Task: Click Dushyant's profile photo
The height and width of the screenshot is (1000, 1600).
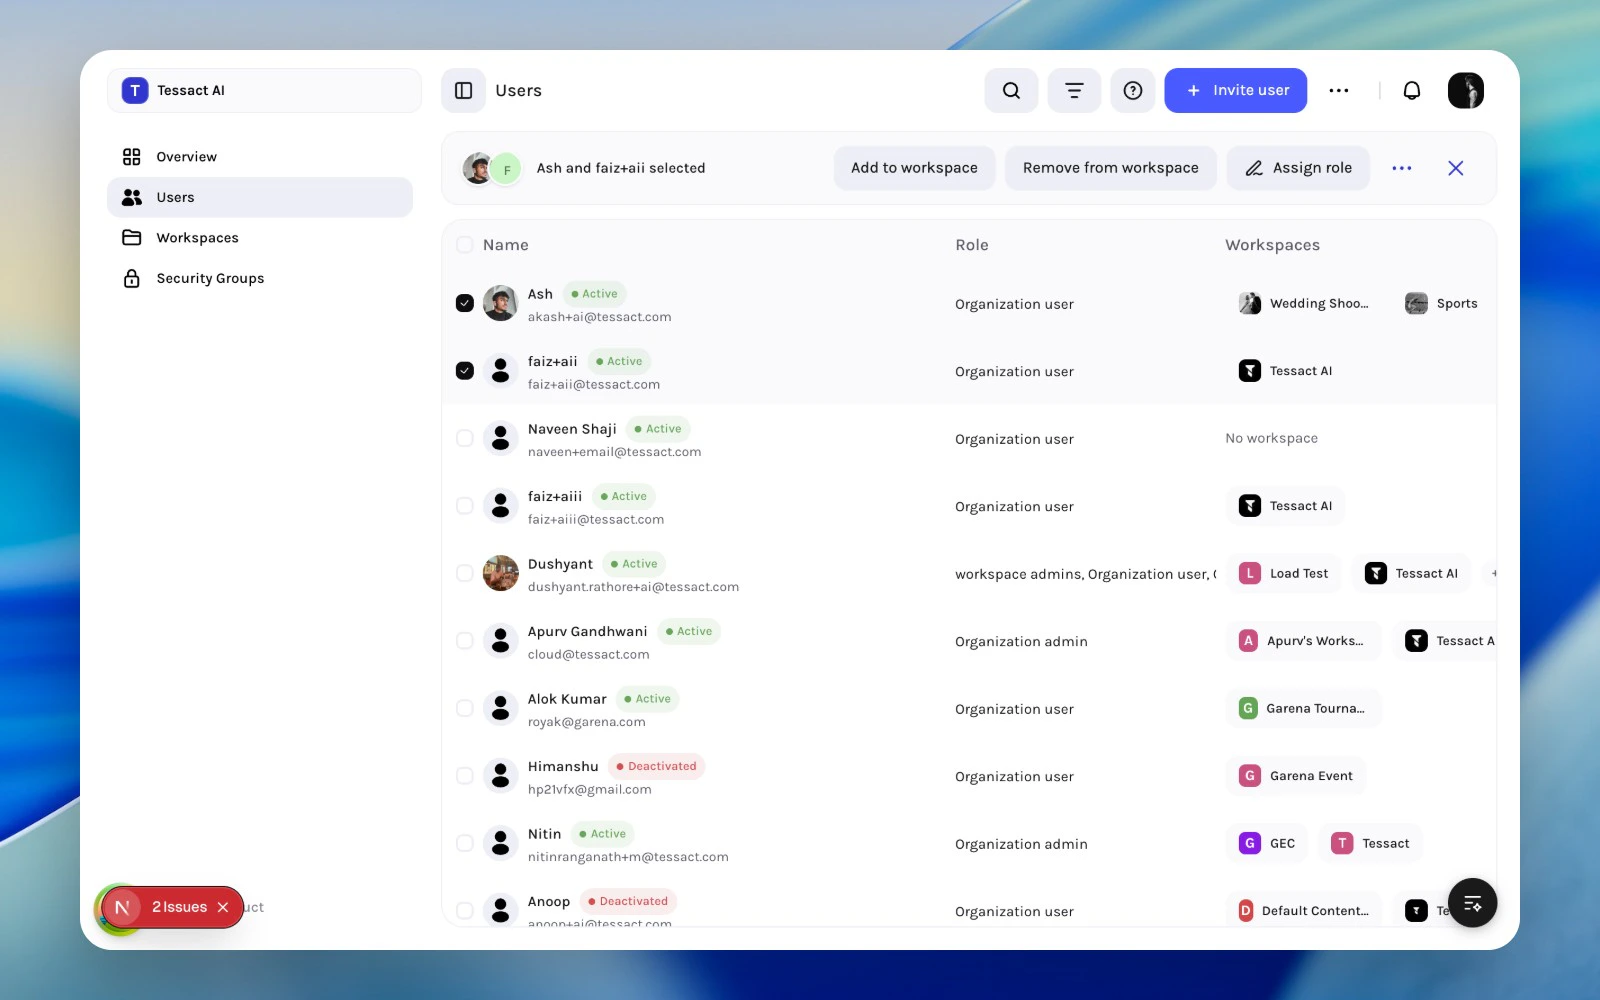Action: [x=500, y=573]
